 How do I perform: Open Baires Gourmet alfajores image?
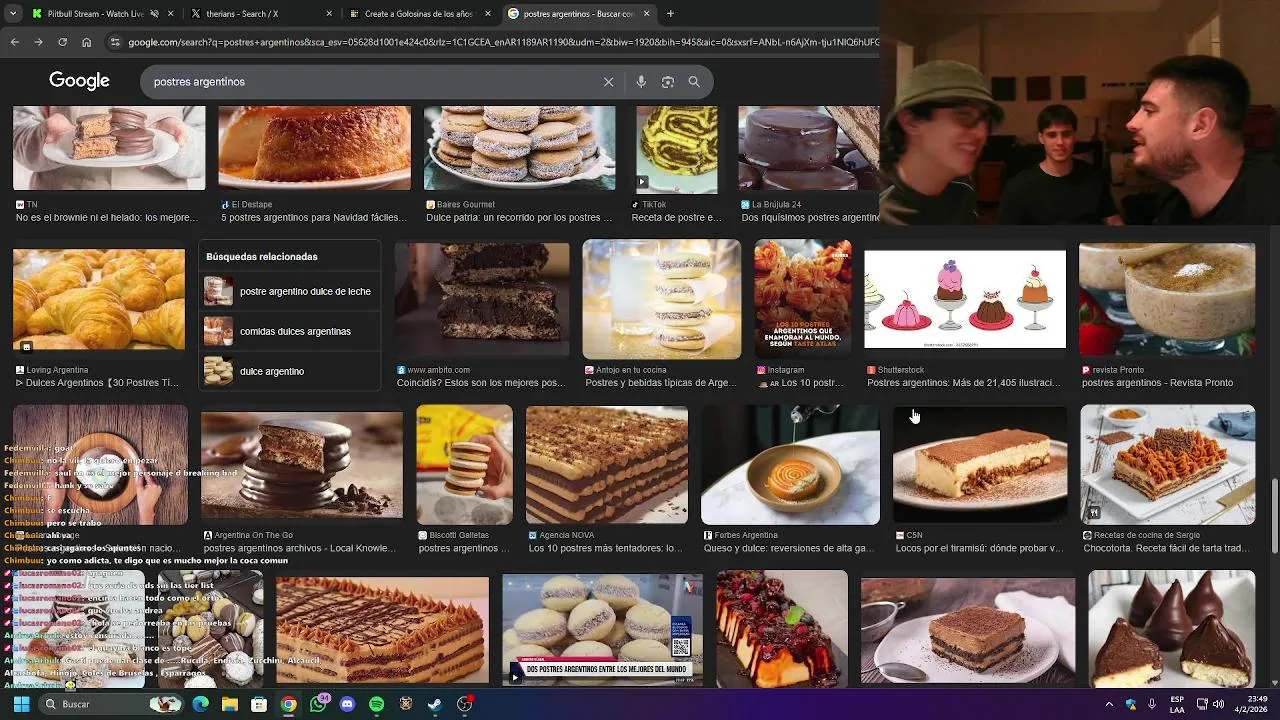click(519, 148)
